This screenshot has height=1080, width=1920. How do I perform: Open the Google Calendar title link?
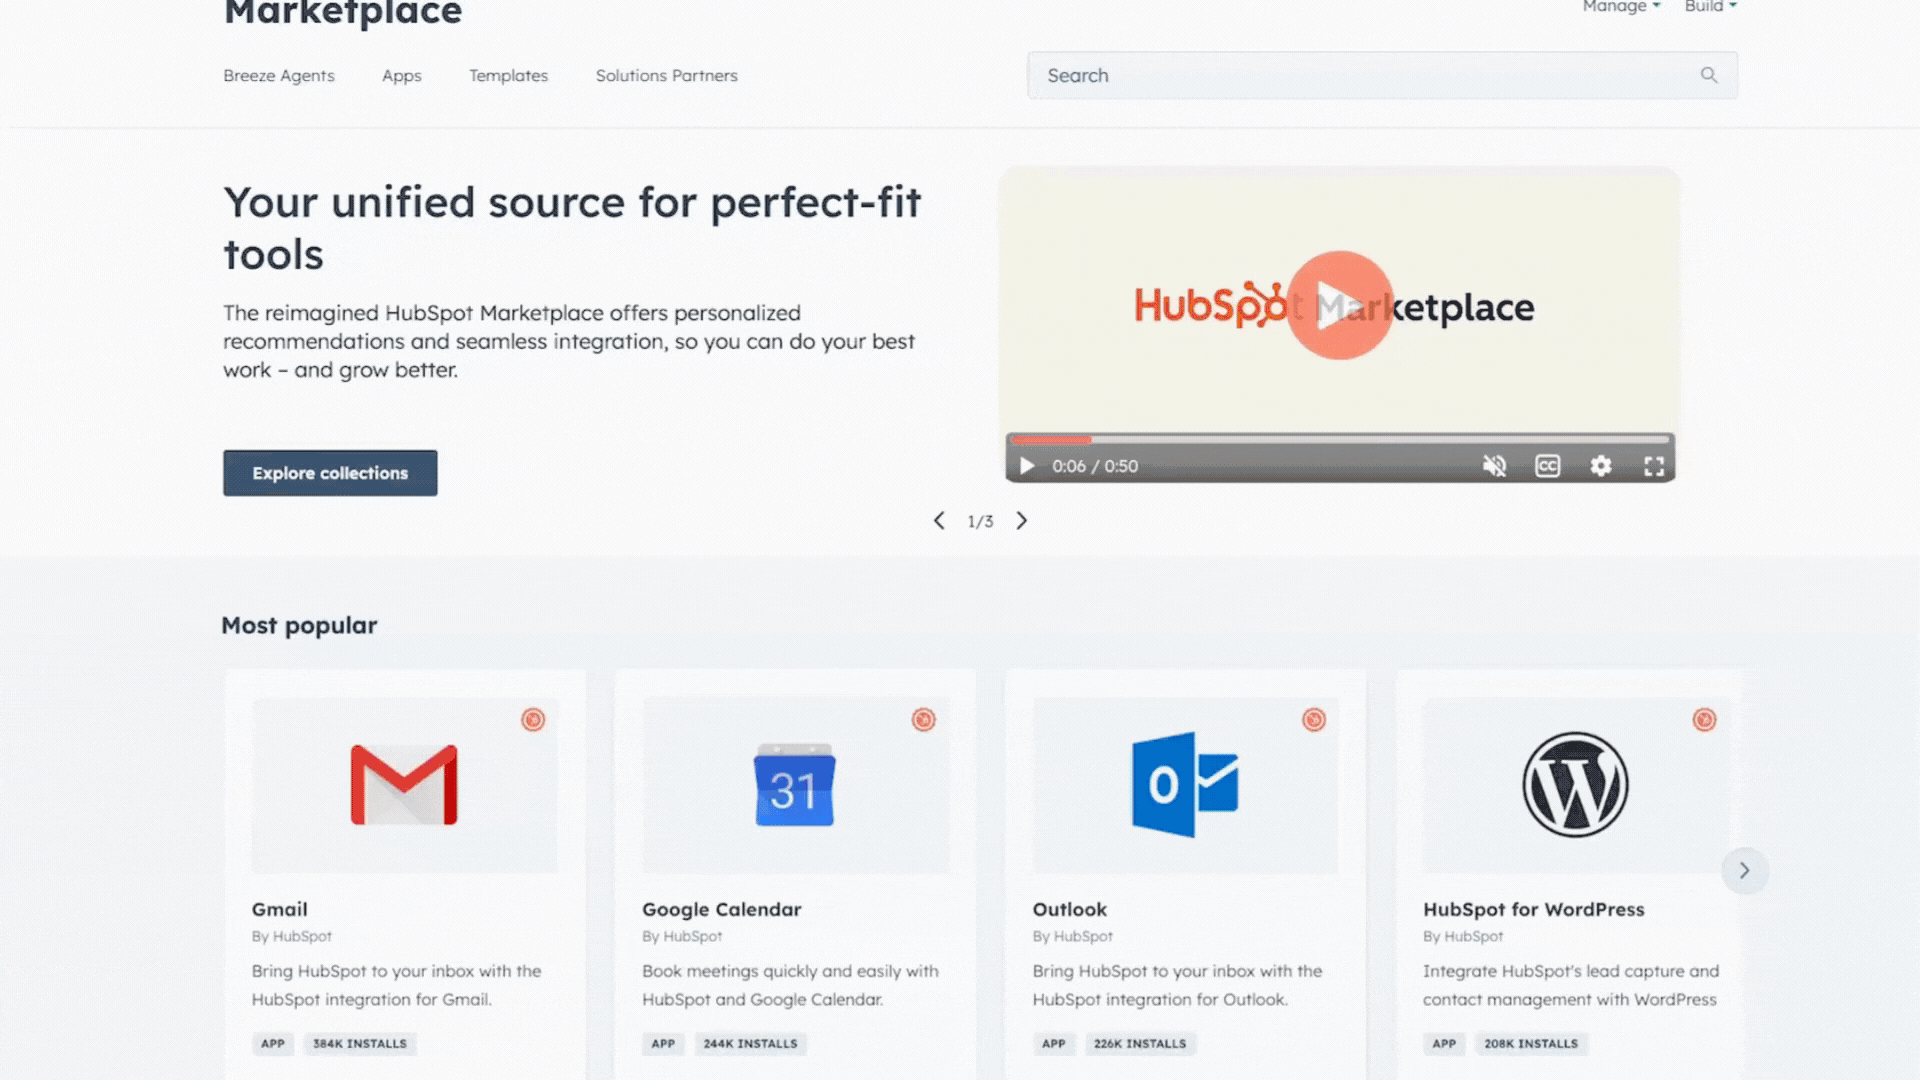coord(722,910)
